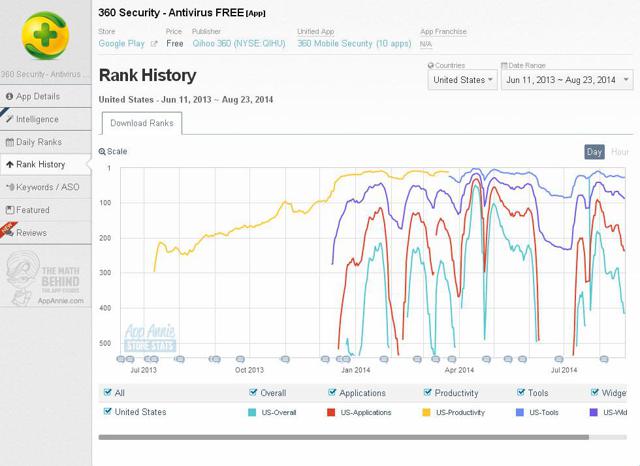The image size is (640, 466).
Task: Open the Date Range dropdown
Action: click(x=567, y=80)
